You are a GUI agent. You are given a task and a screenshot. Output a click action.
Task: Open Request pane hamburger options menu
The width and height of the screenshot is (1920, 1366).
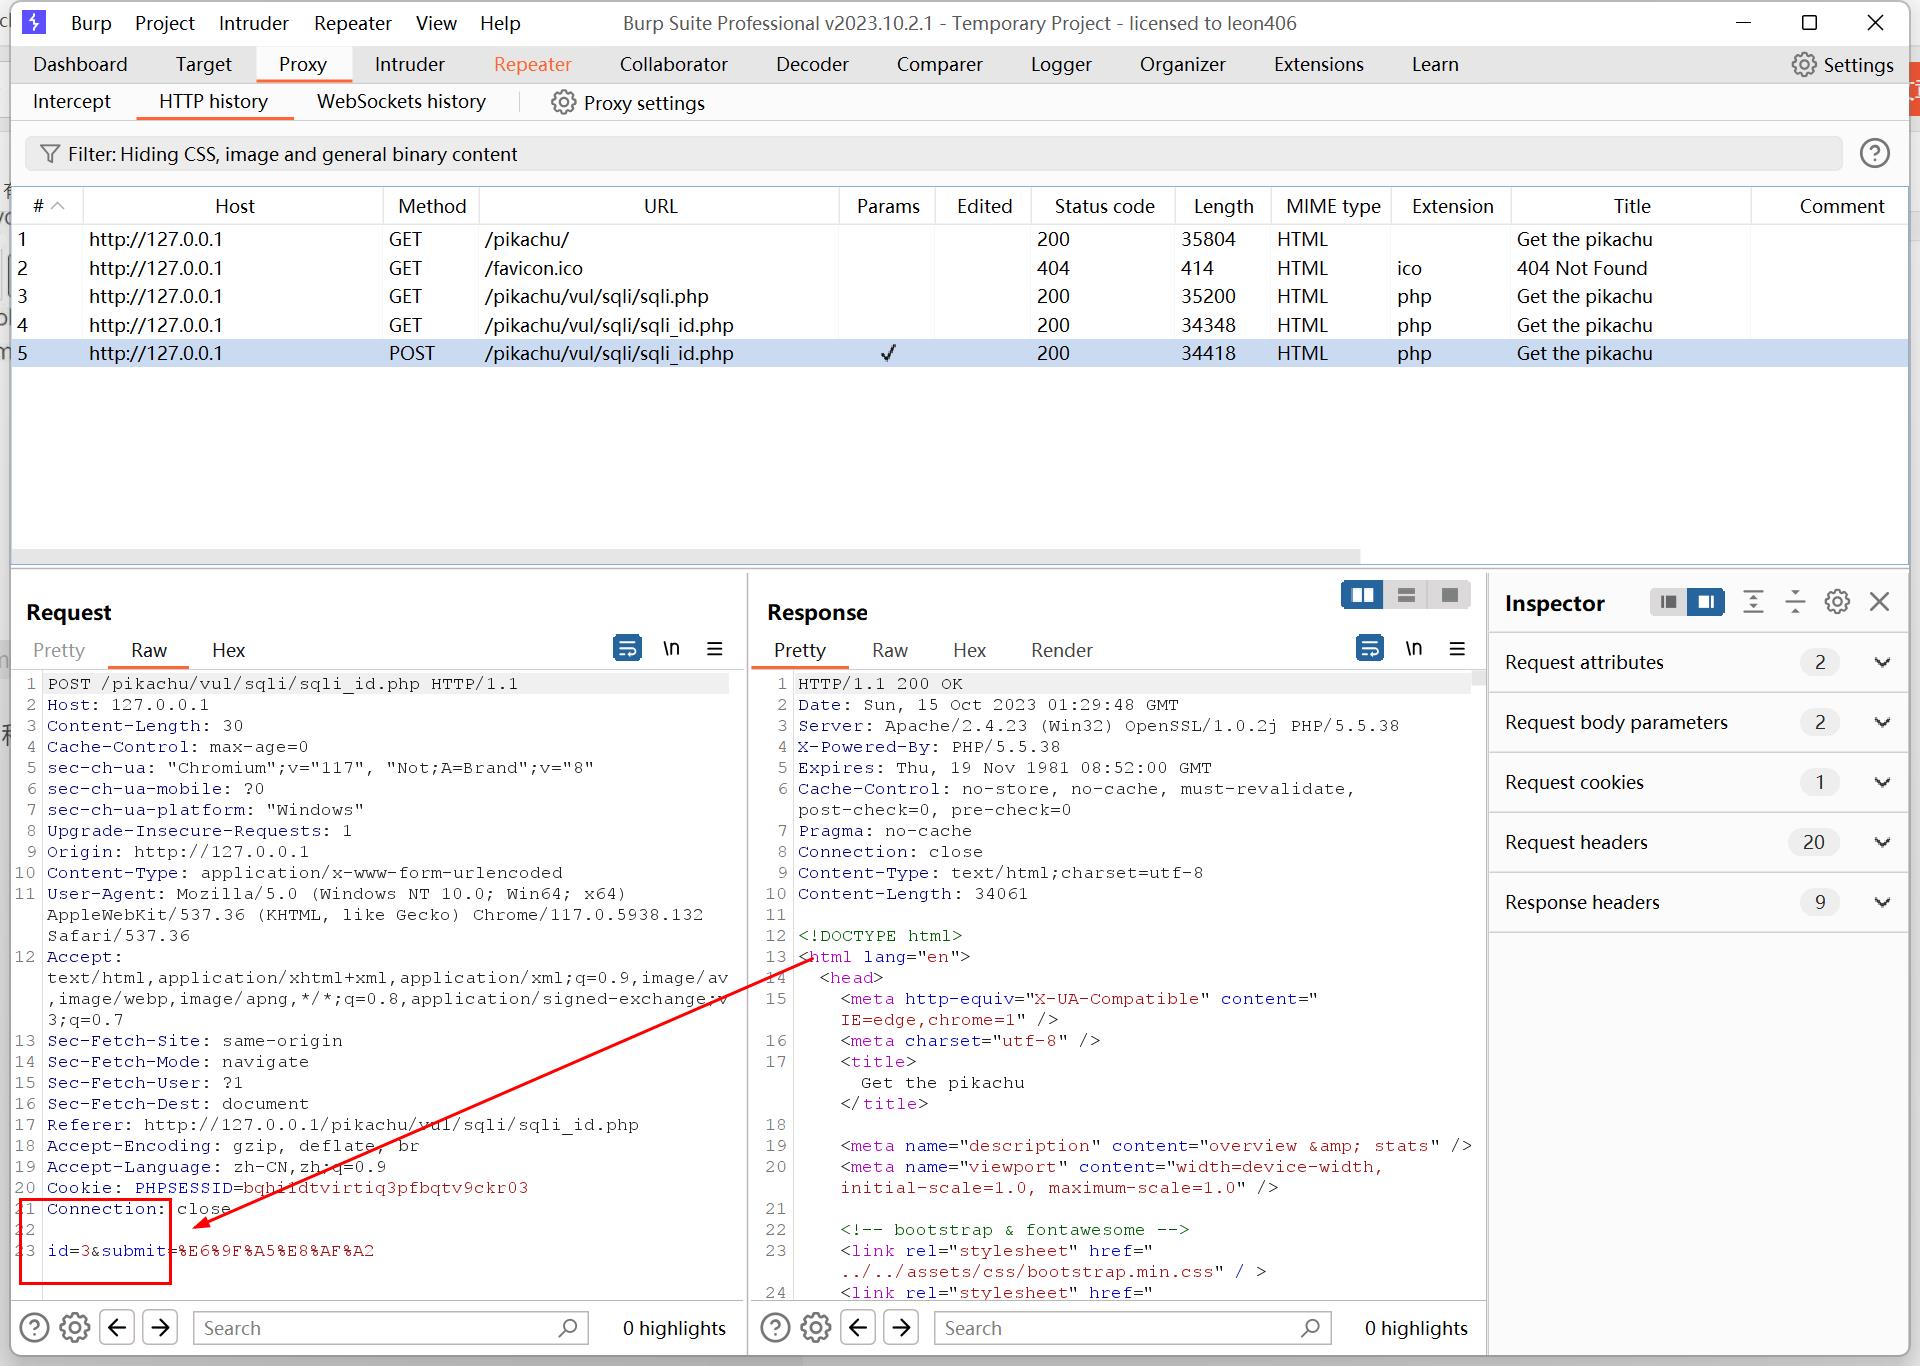[x=714, y=648]
